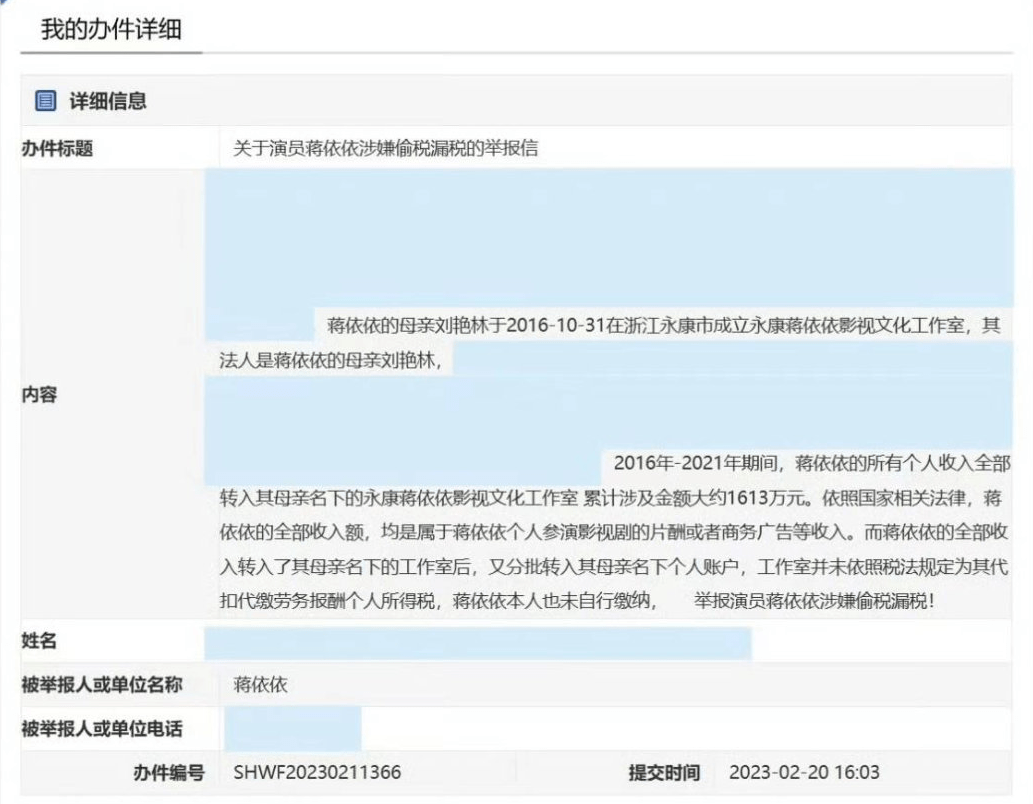Click the 被举报人或单位名称 label

tap(101, 685)
